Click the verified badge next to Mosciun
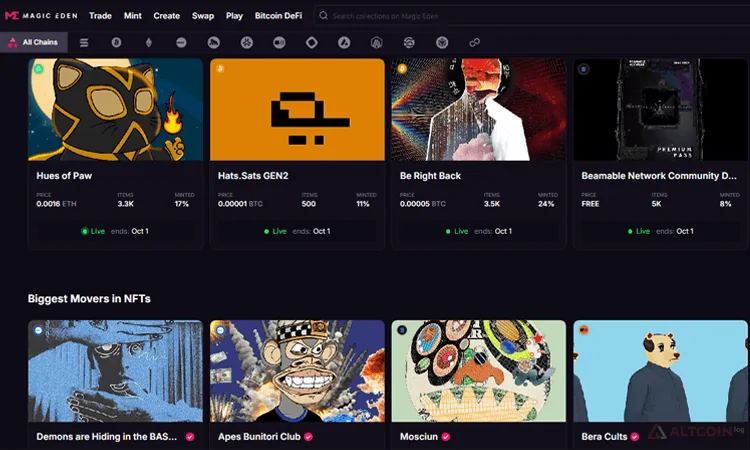The height and width of the screenshot is (450, 750). click(x=446, y=437)
